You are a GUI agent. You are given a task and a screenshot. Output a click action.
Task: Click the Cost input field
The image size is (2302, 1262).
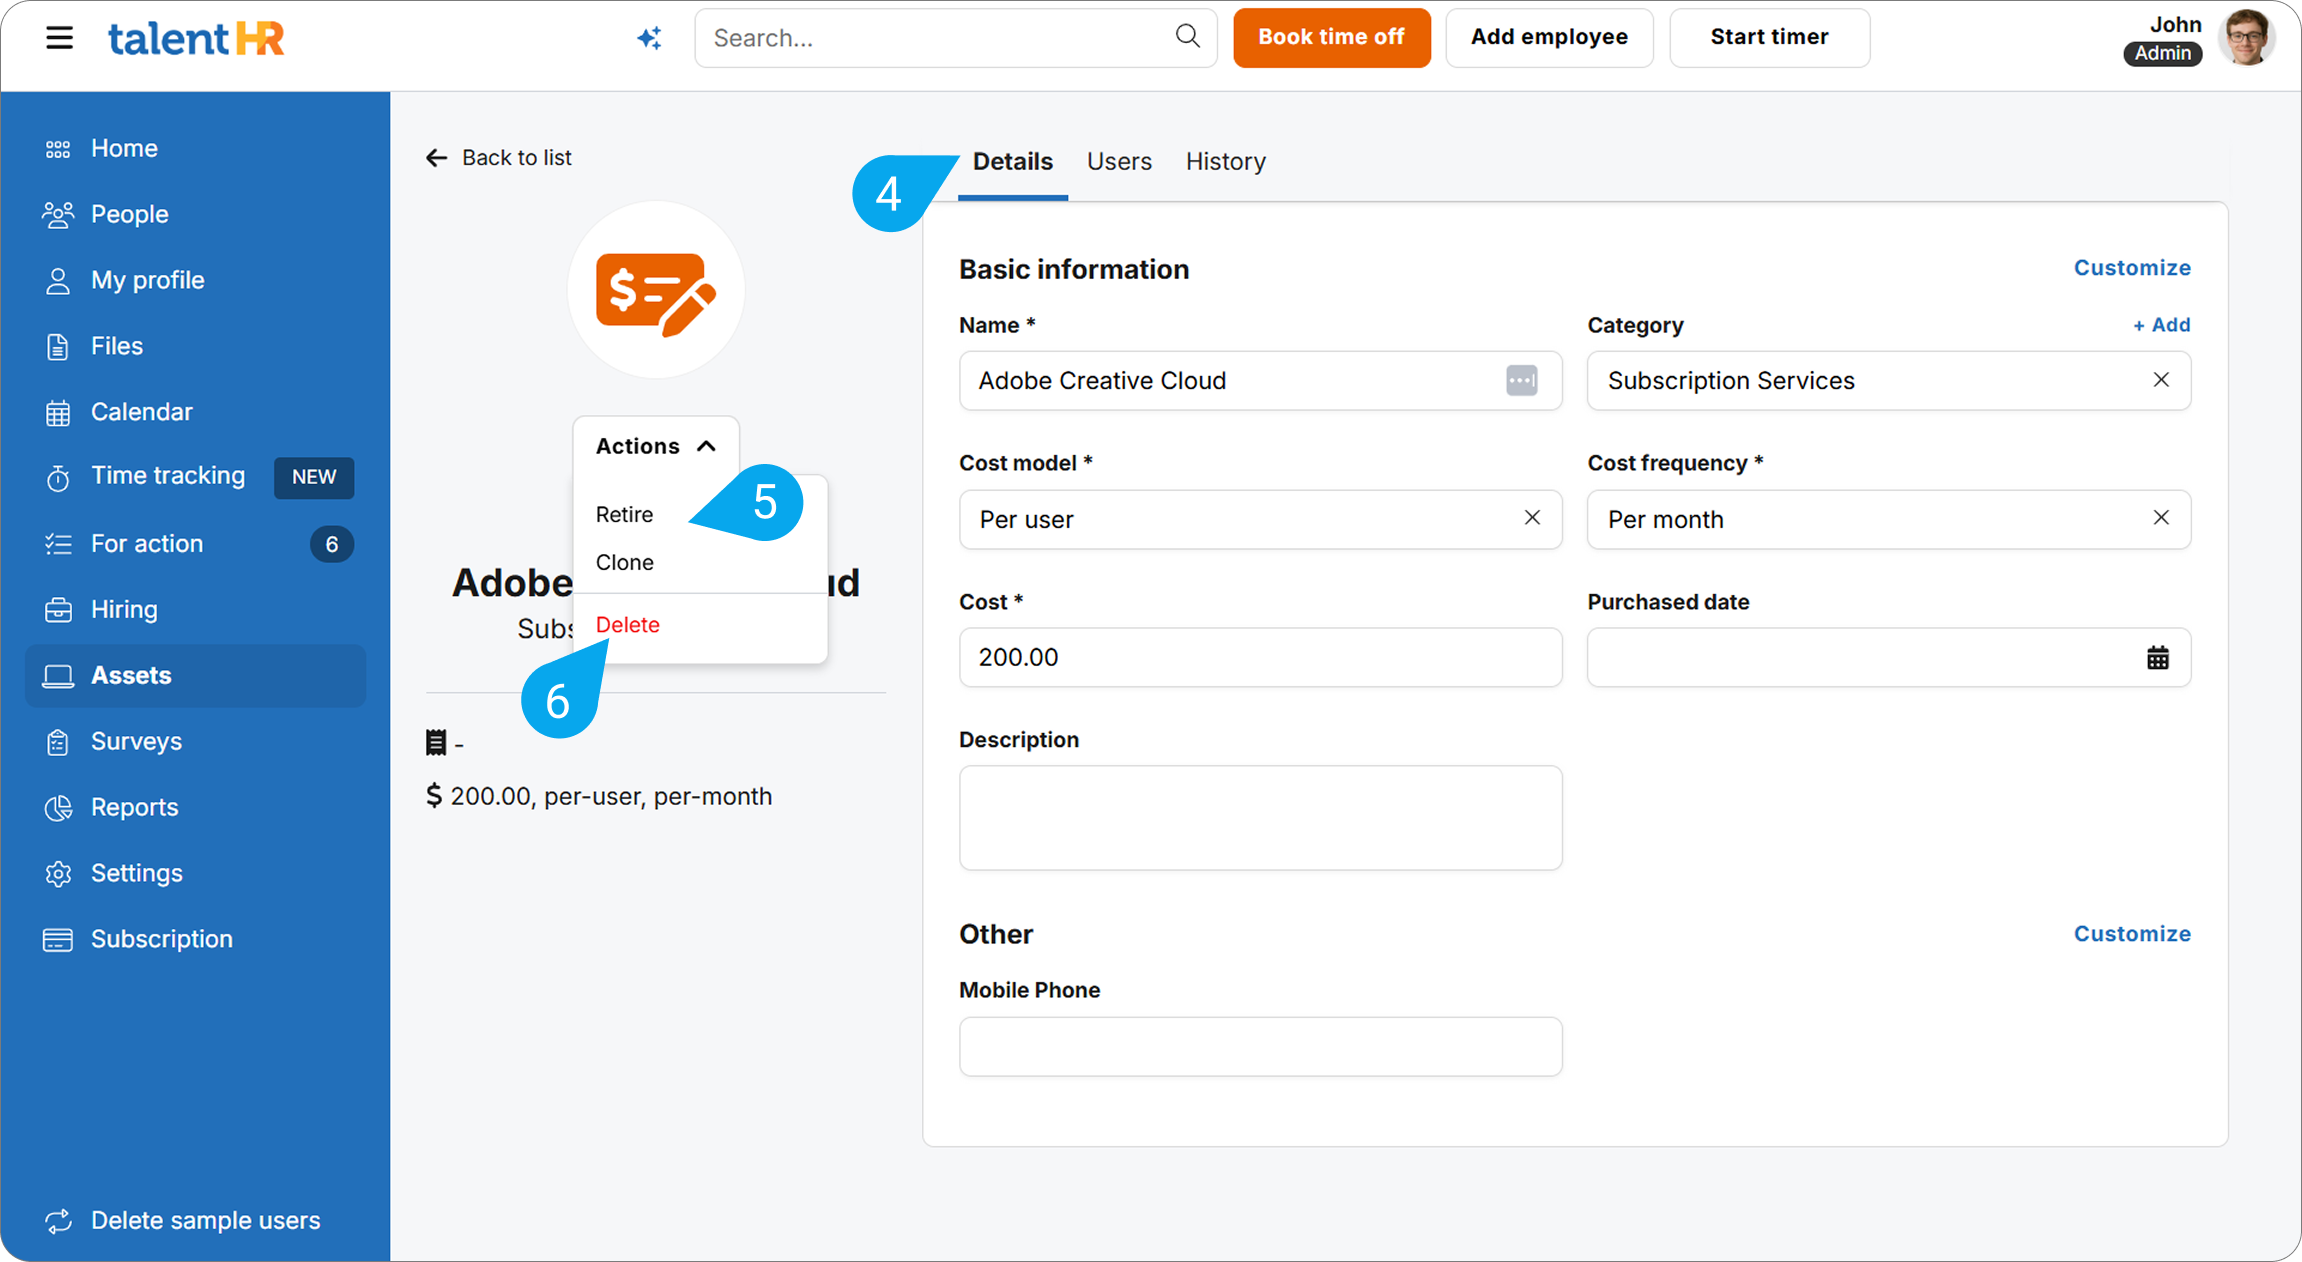1260,657
